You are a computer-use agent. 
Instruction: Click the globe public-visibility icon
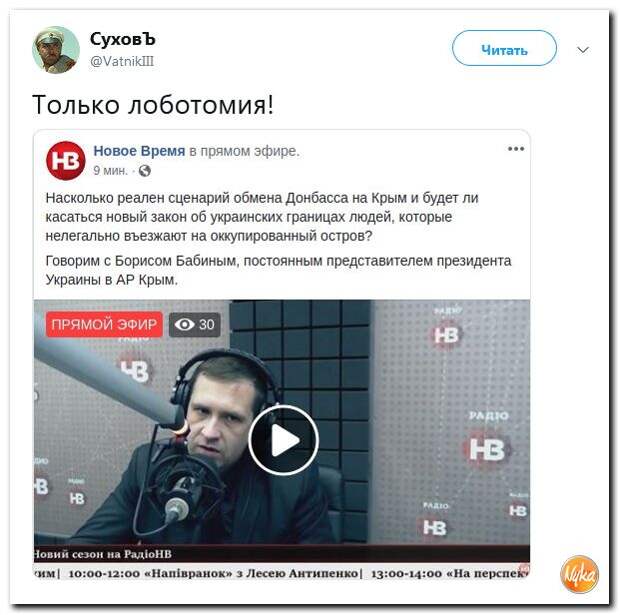click(x=145, y=171)
